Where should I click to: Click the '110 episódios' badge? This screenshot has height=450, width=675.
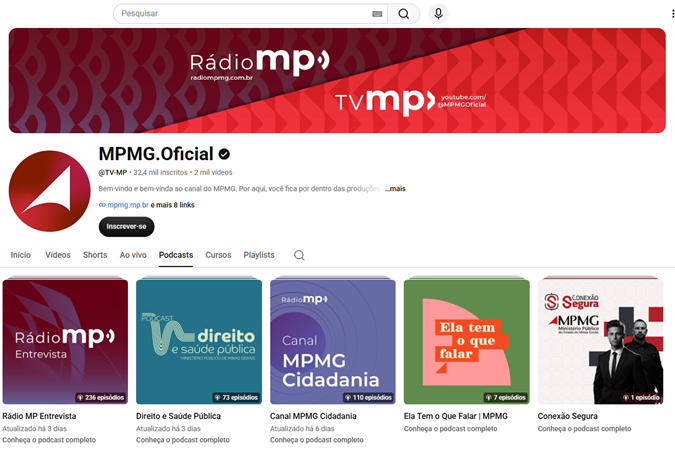368,397
